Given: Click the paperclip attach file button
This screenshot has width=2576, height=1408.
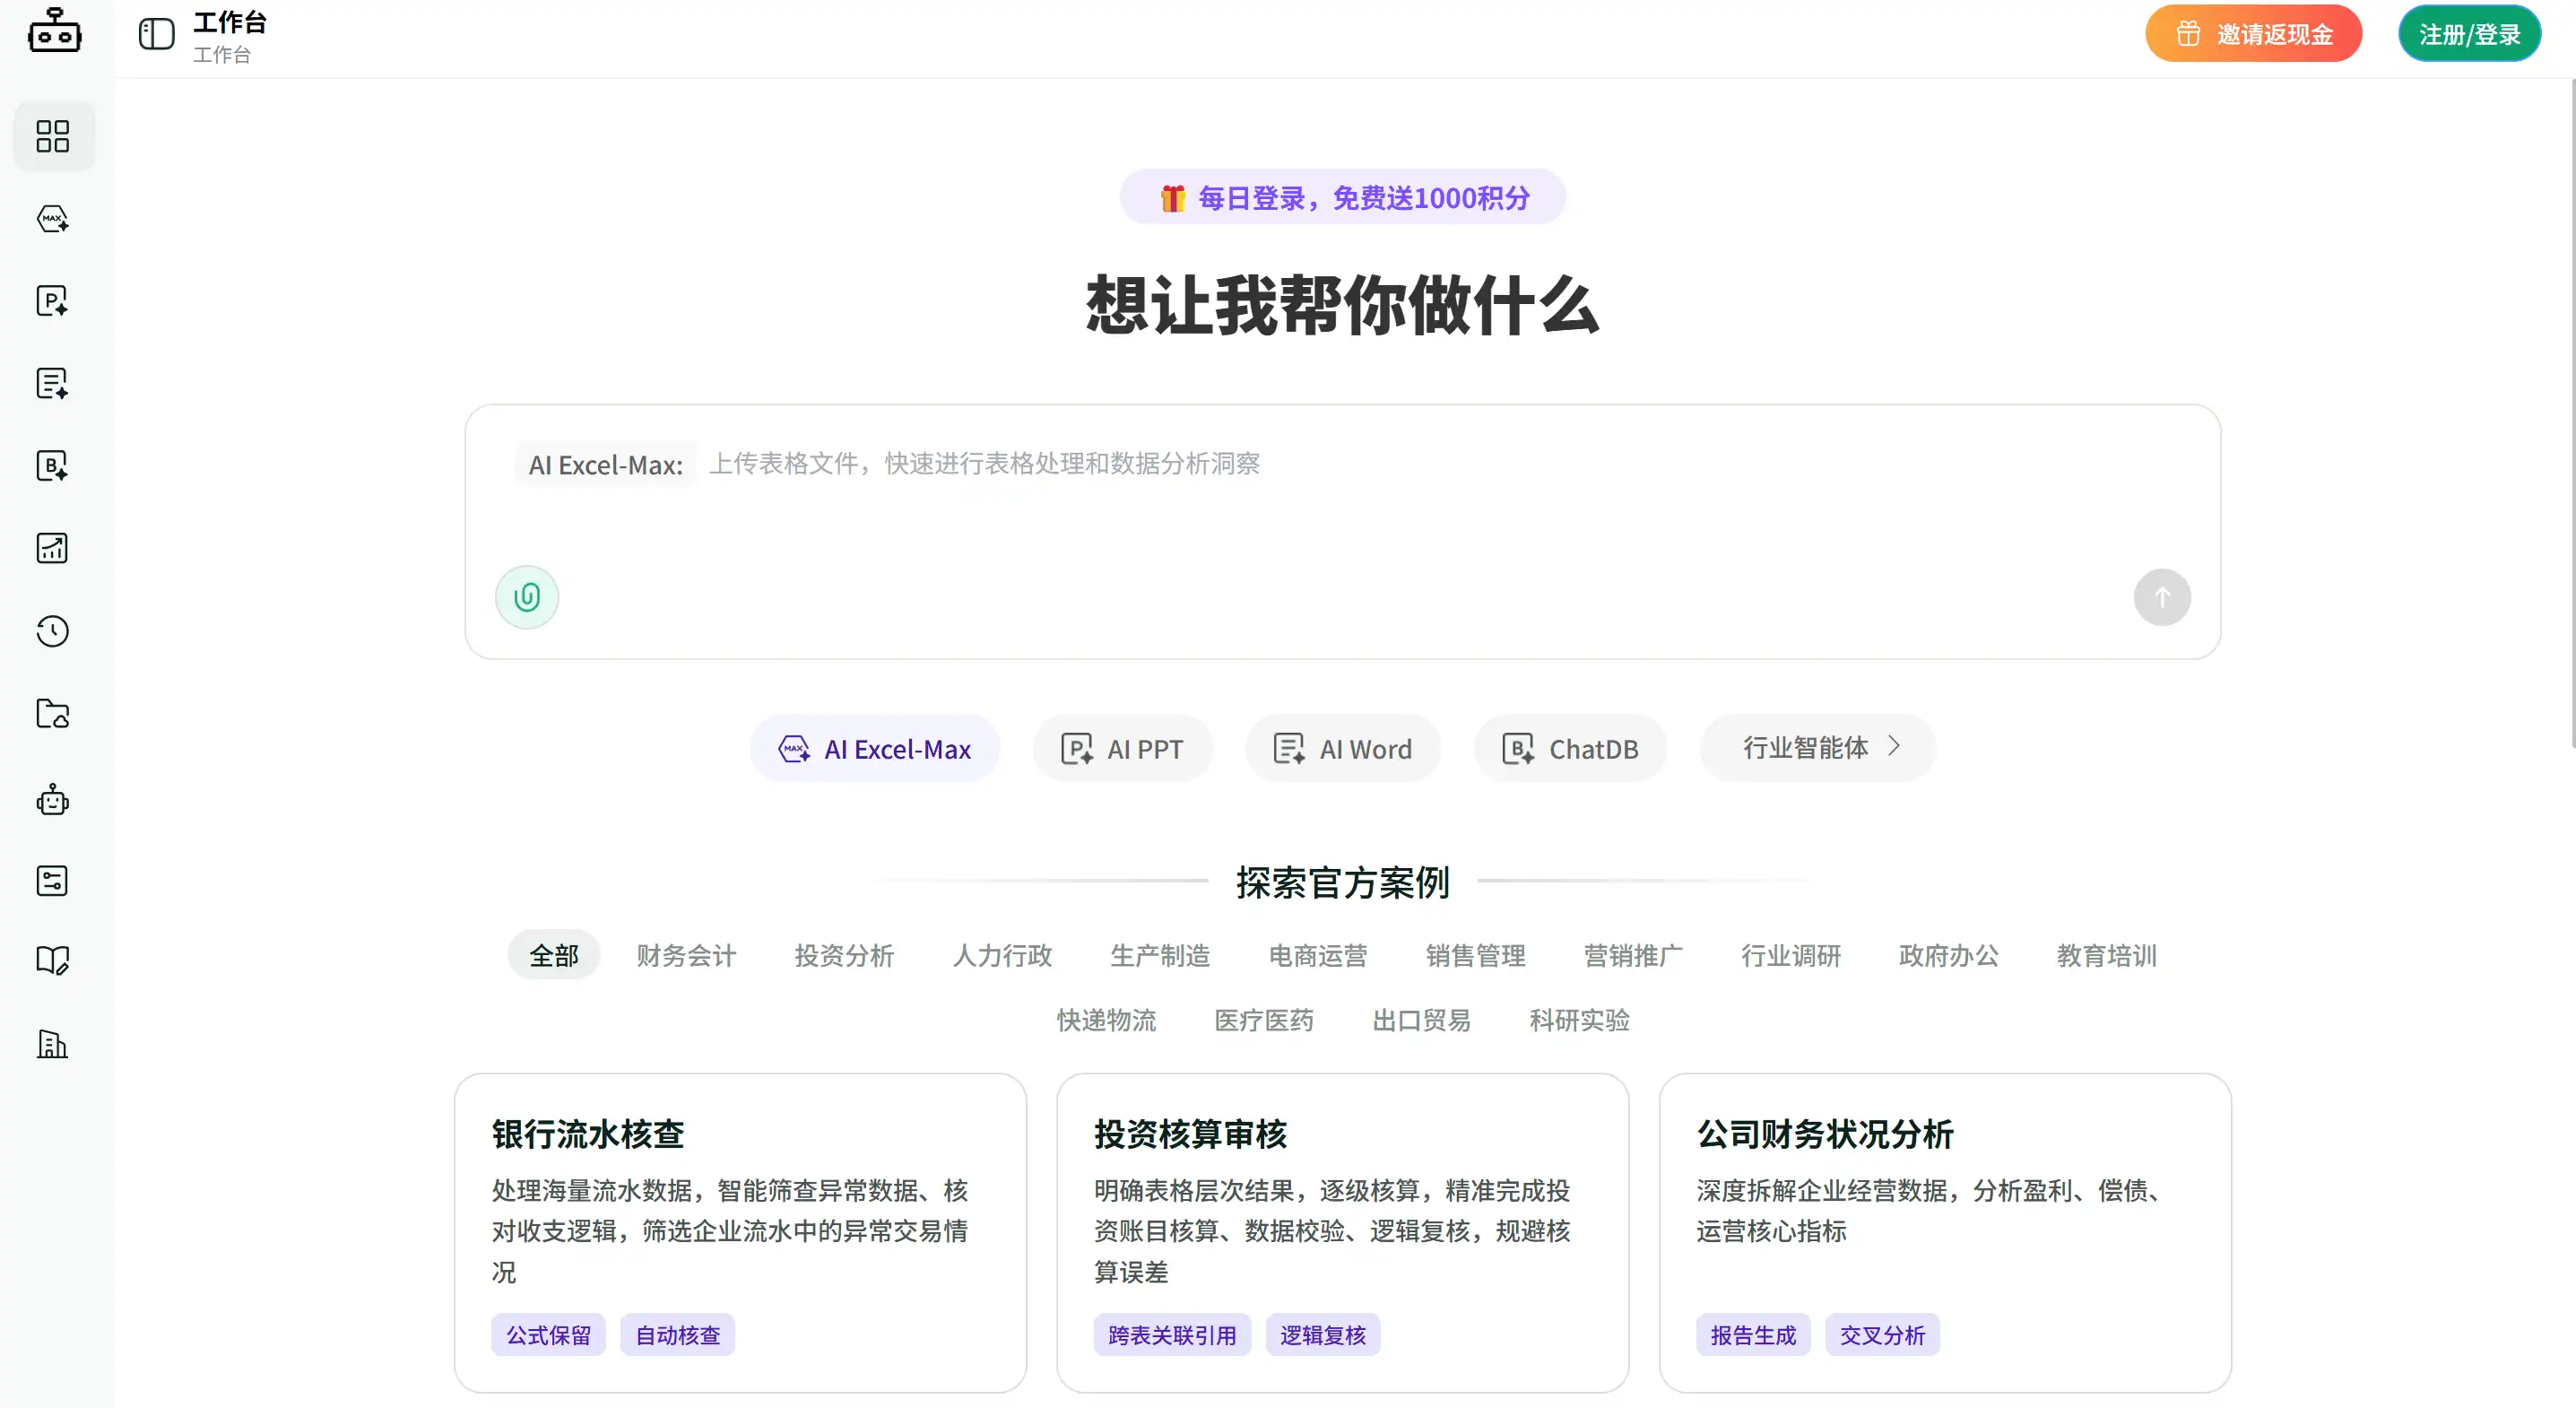Looking at the screenshot, I should coord(527,597).
